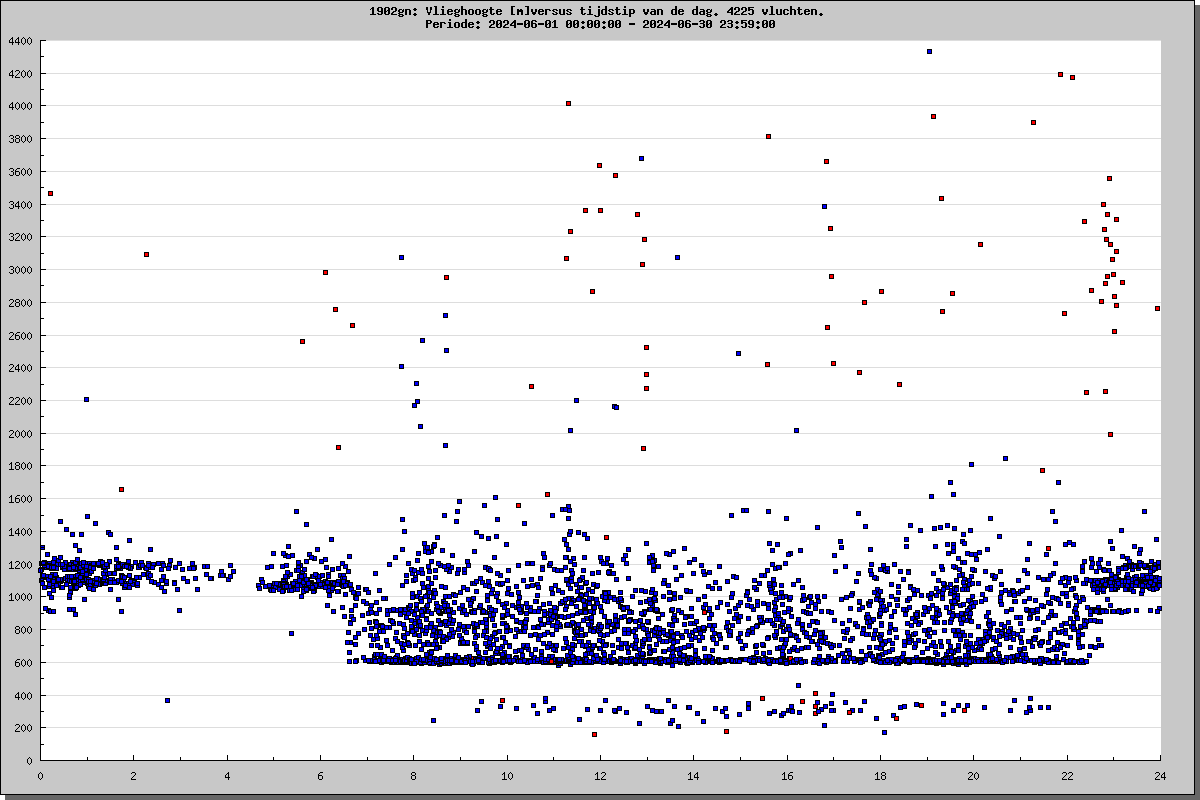Click y-axis label 400
This screenshot has height=800, width=1200.
pyautogui.click(x=23, y=695)
